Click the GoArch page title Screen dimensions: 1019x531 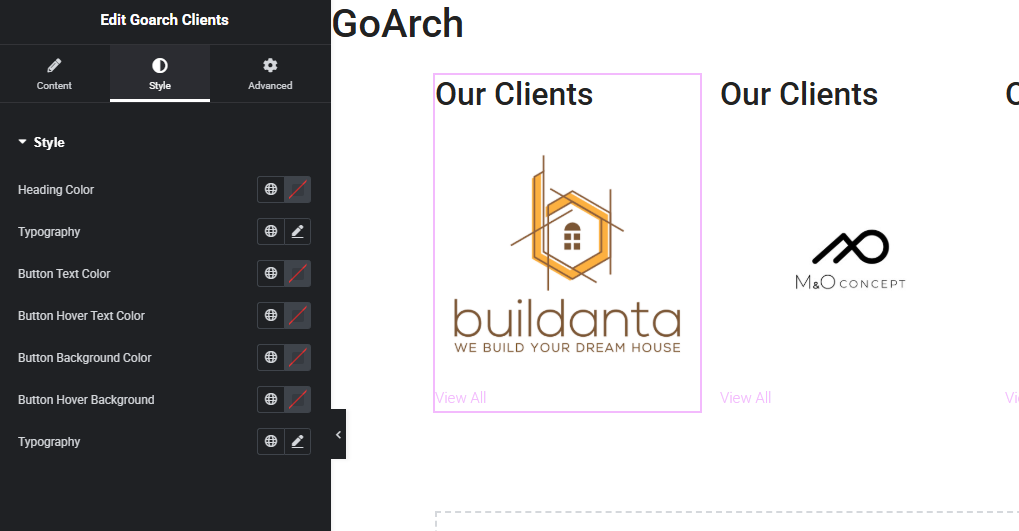pyautogui.click(x=397, y=23)
